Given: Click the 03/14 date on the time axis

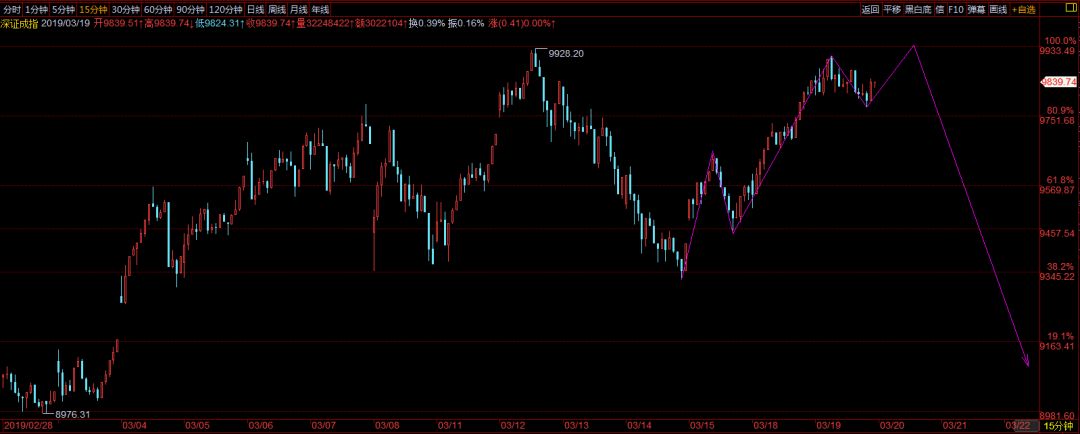Looking at the screenshot, I should (x=638, y=427).
